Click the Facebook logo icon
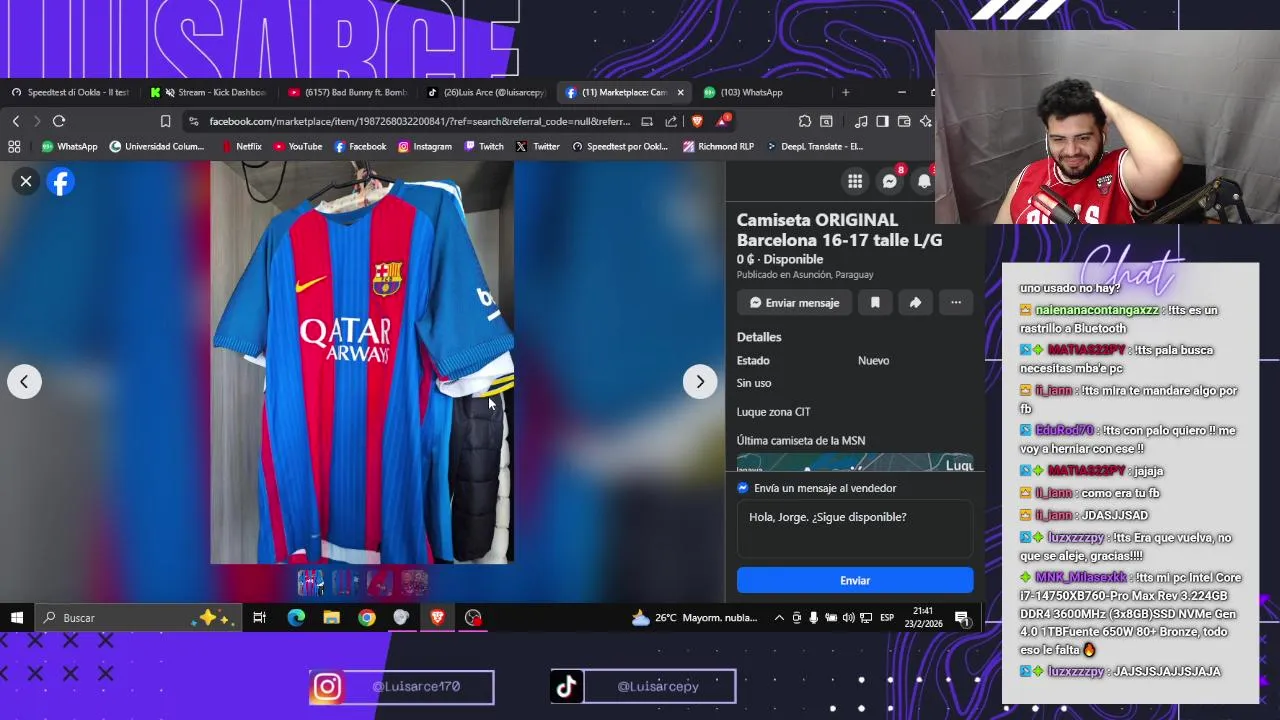 61,181
